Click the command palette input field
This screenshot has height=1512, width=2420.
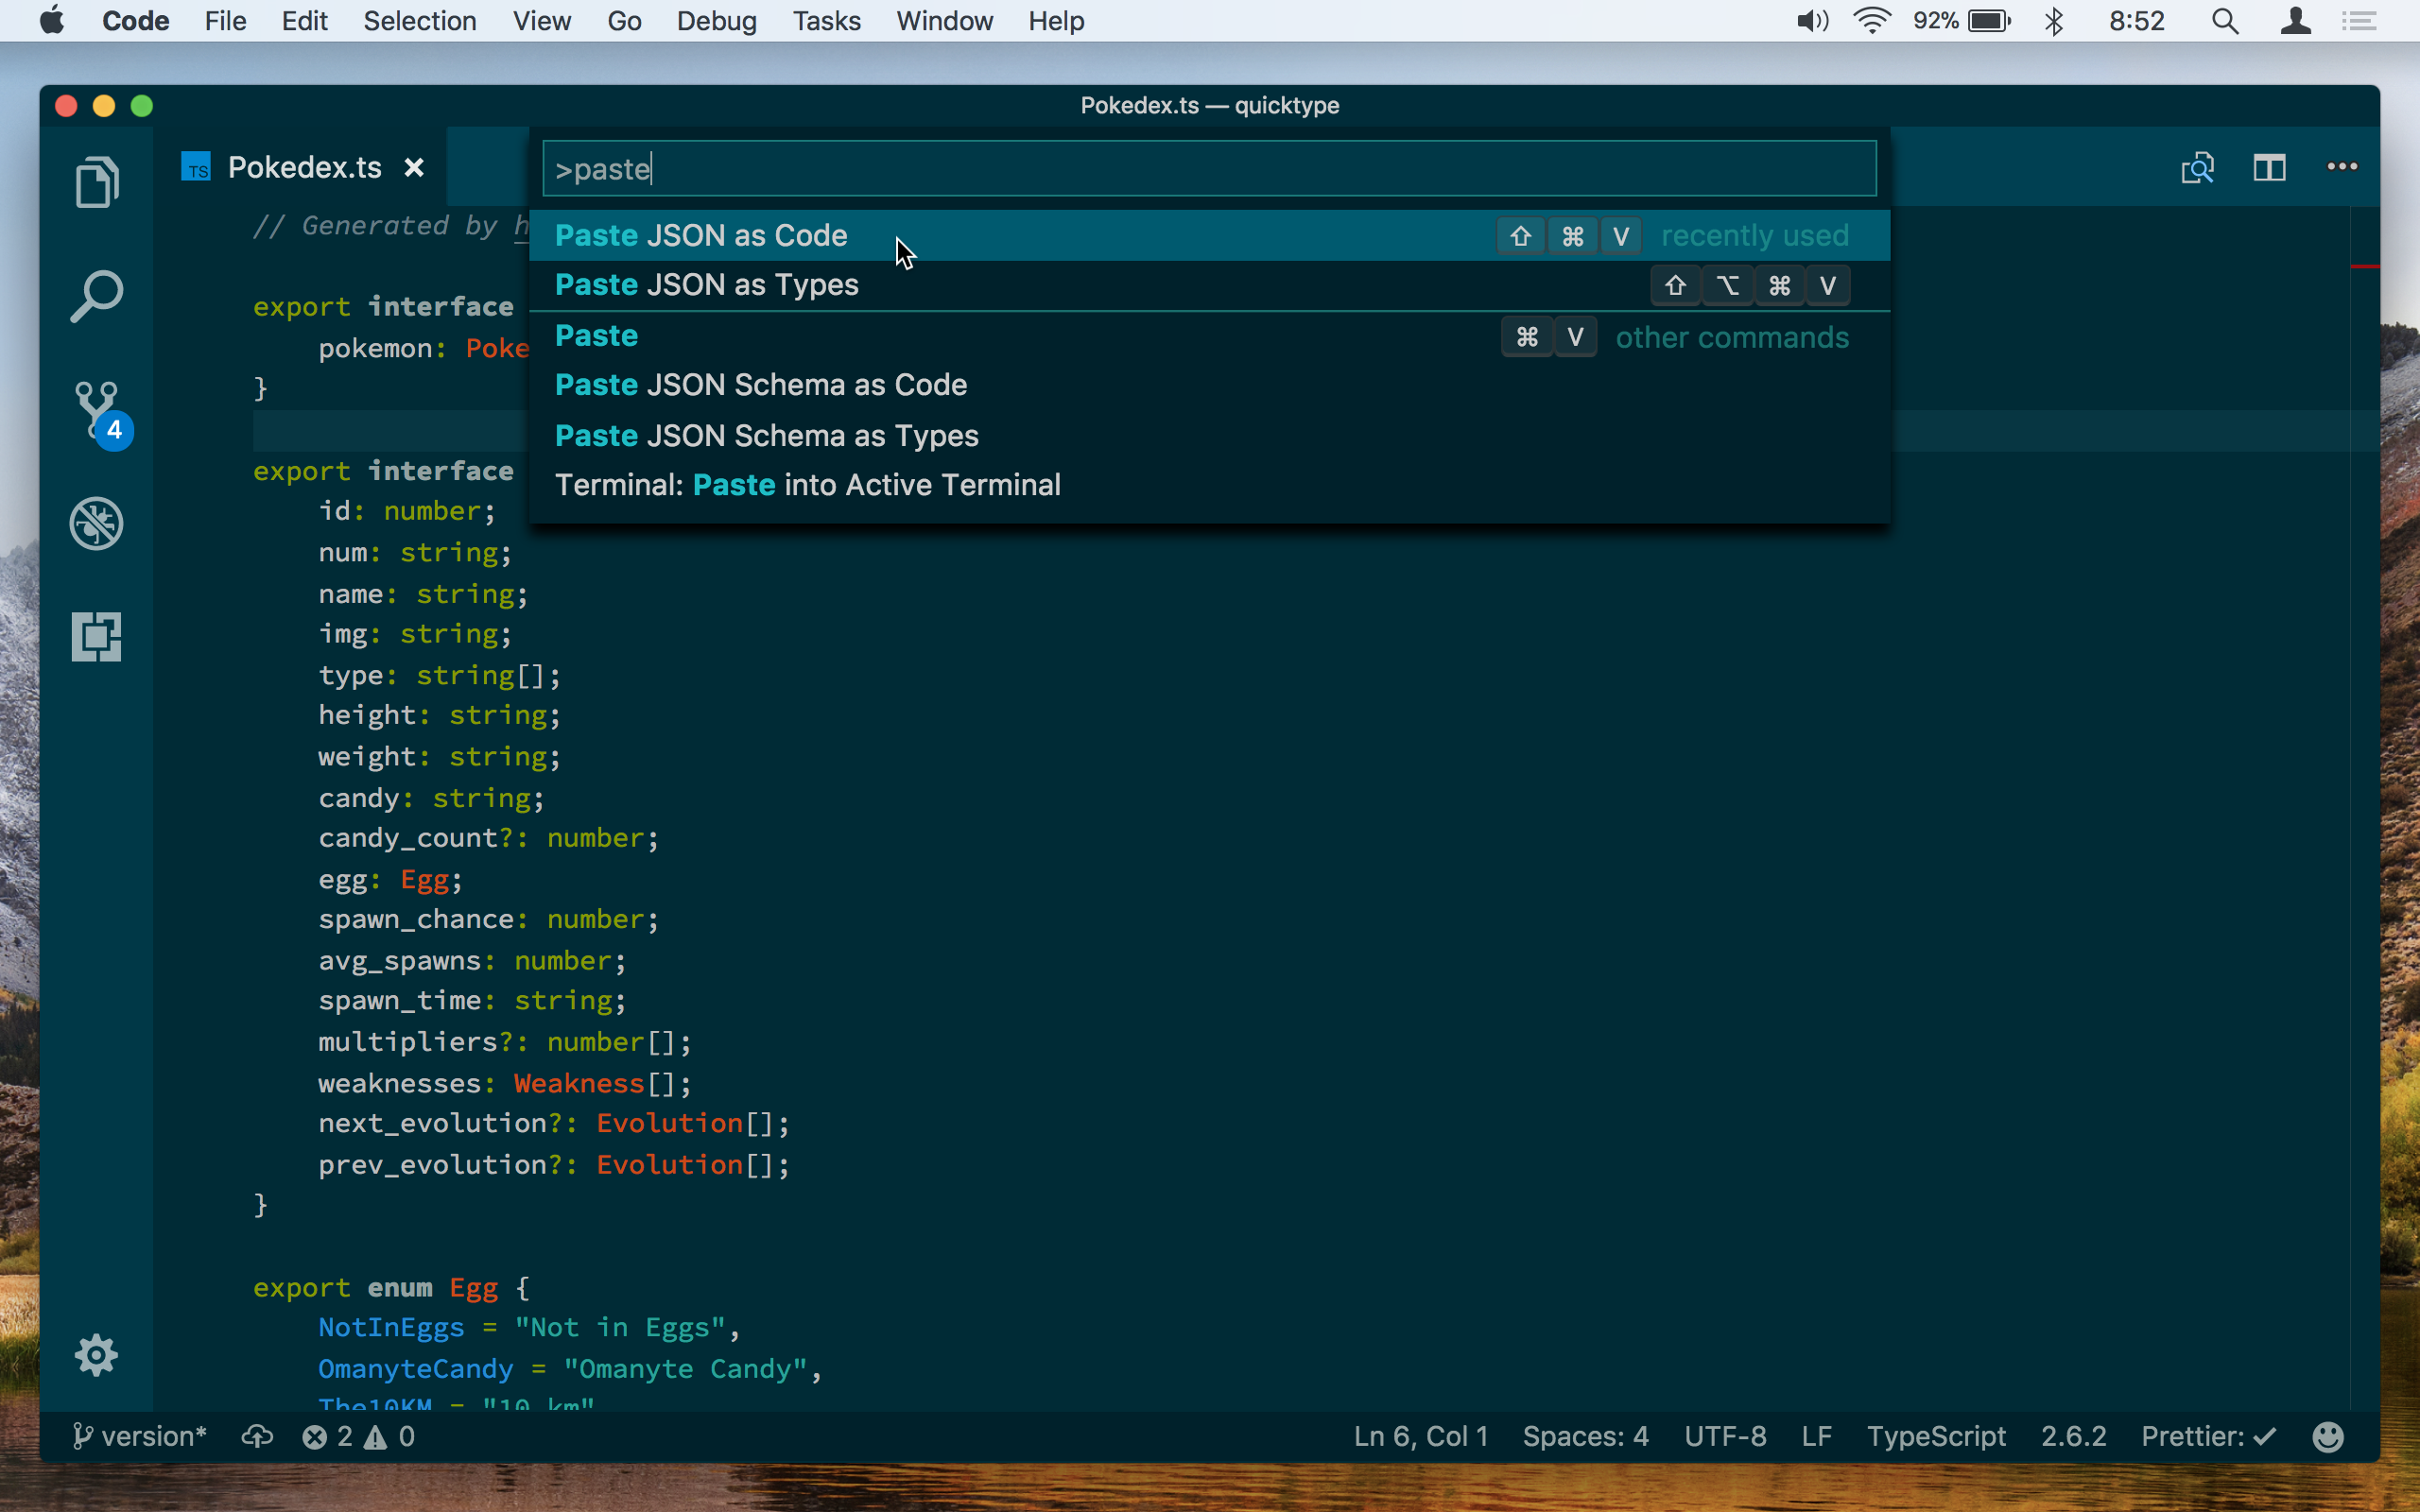pos(1206,168)
